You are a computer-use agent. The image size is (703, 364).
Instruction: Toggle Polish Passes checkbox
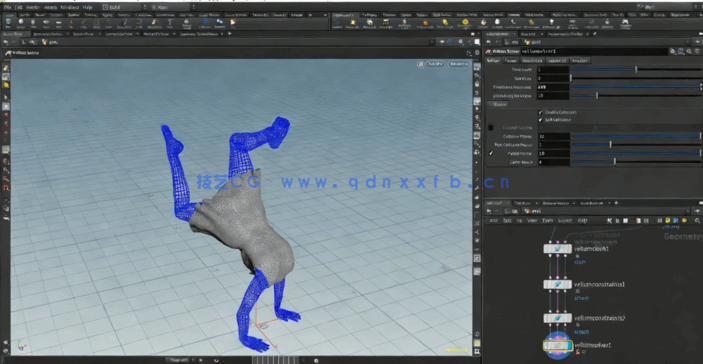pyautogui.click(x=491, y=153)
